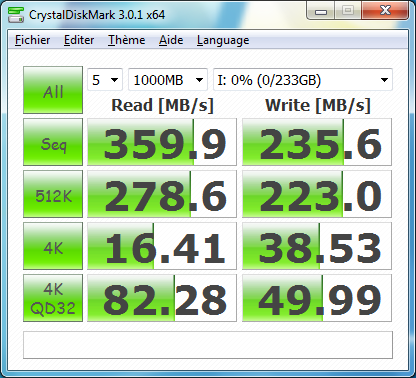Expand the test count dropdown showing 5

click(x=105, y=80)
